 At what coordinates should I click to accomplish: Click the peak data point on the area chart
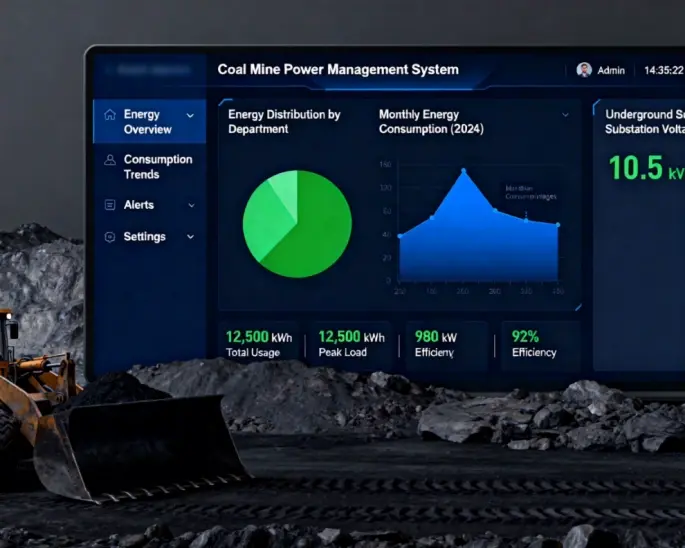pyautogui.click(x=463, y=171)
